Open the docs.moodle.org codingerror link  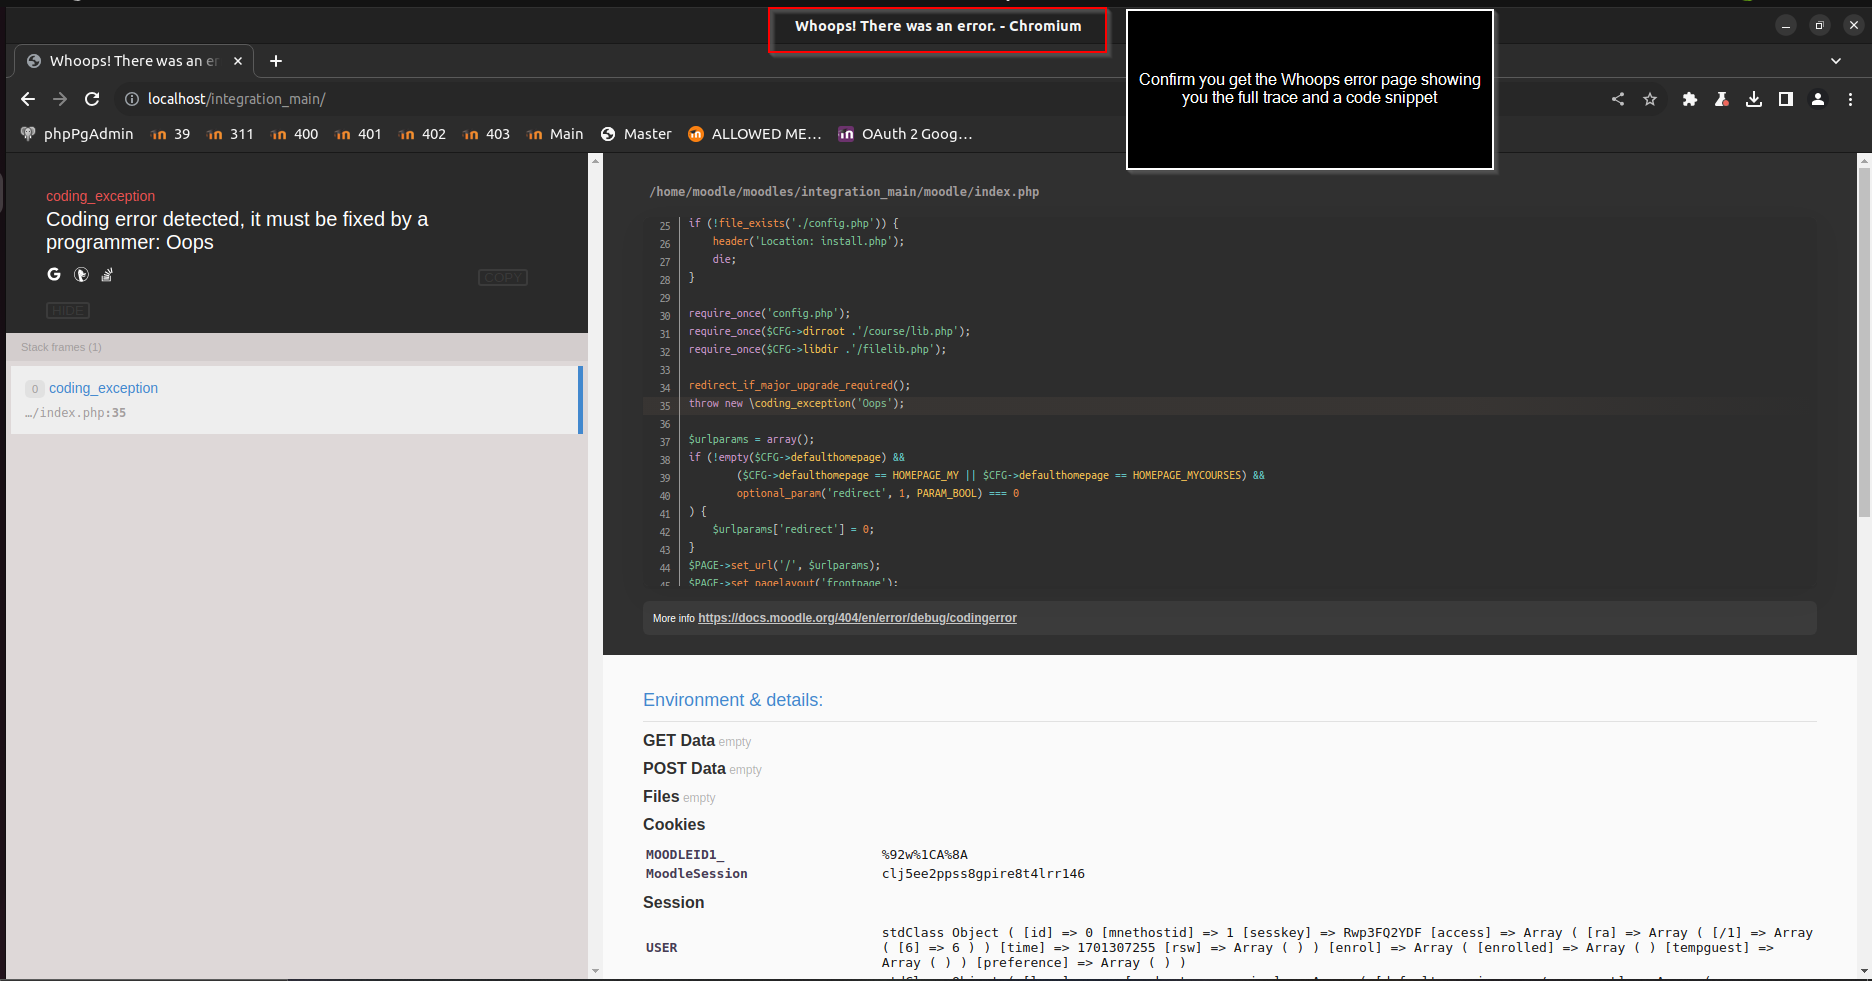[857, 618]
